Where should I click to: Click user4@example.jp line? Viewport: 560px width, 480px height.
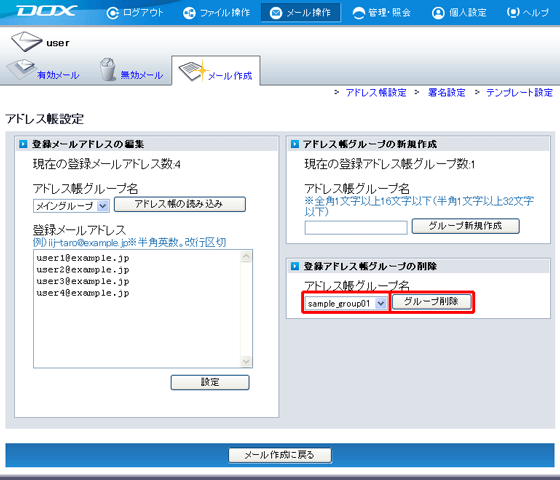click(x=82, y=293)
